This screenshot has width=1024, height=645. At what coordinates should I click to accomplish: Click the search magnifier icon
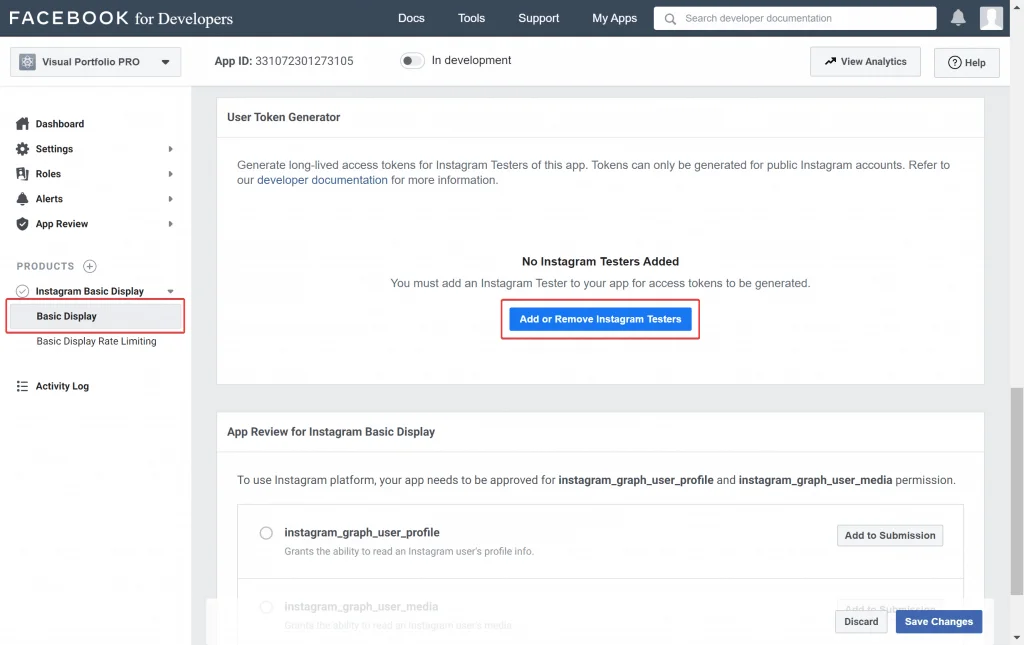click(x=669, y=19)
